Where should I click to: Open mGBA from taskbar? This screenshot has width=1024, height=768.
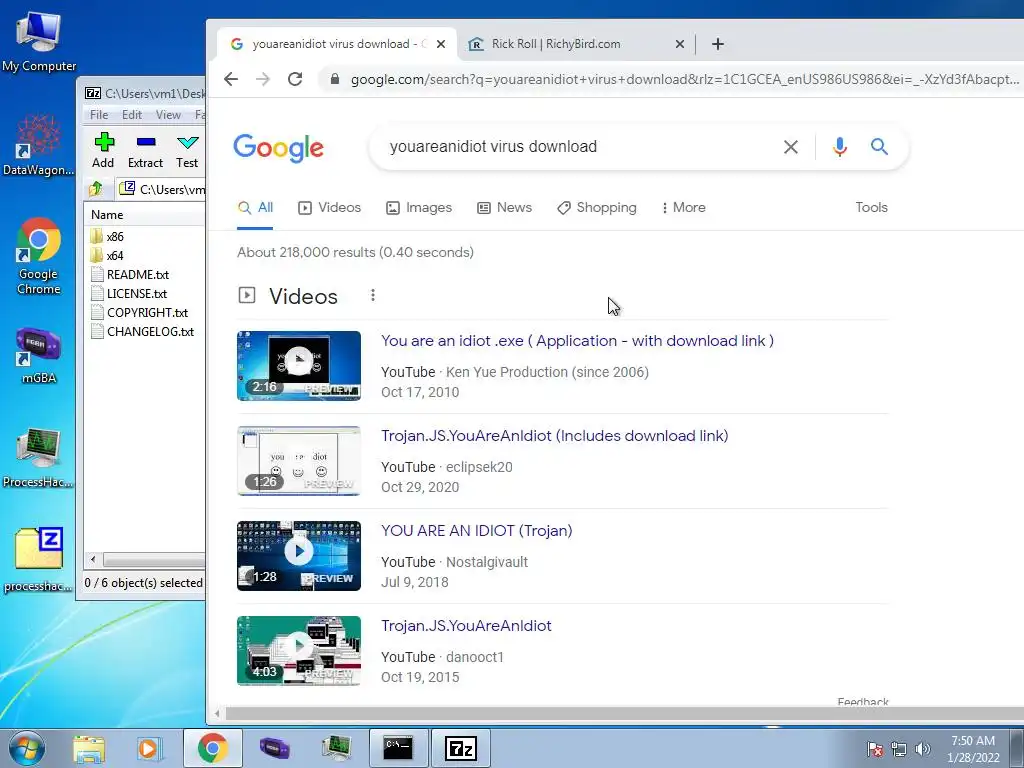click(274, 748)
